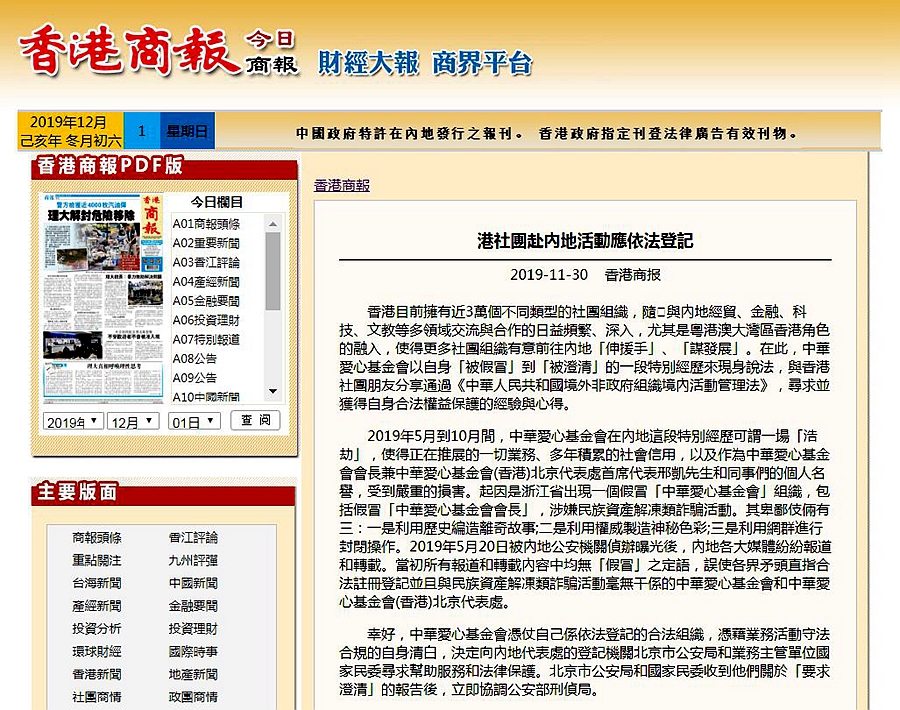Click 投資理財 under 主要版面
The width and height of the screenshot is (900, 710).
[x=193, y=628]
